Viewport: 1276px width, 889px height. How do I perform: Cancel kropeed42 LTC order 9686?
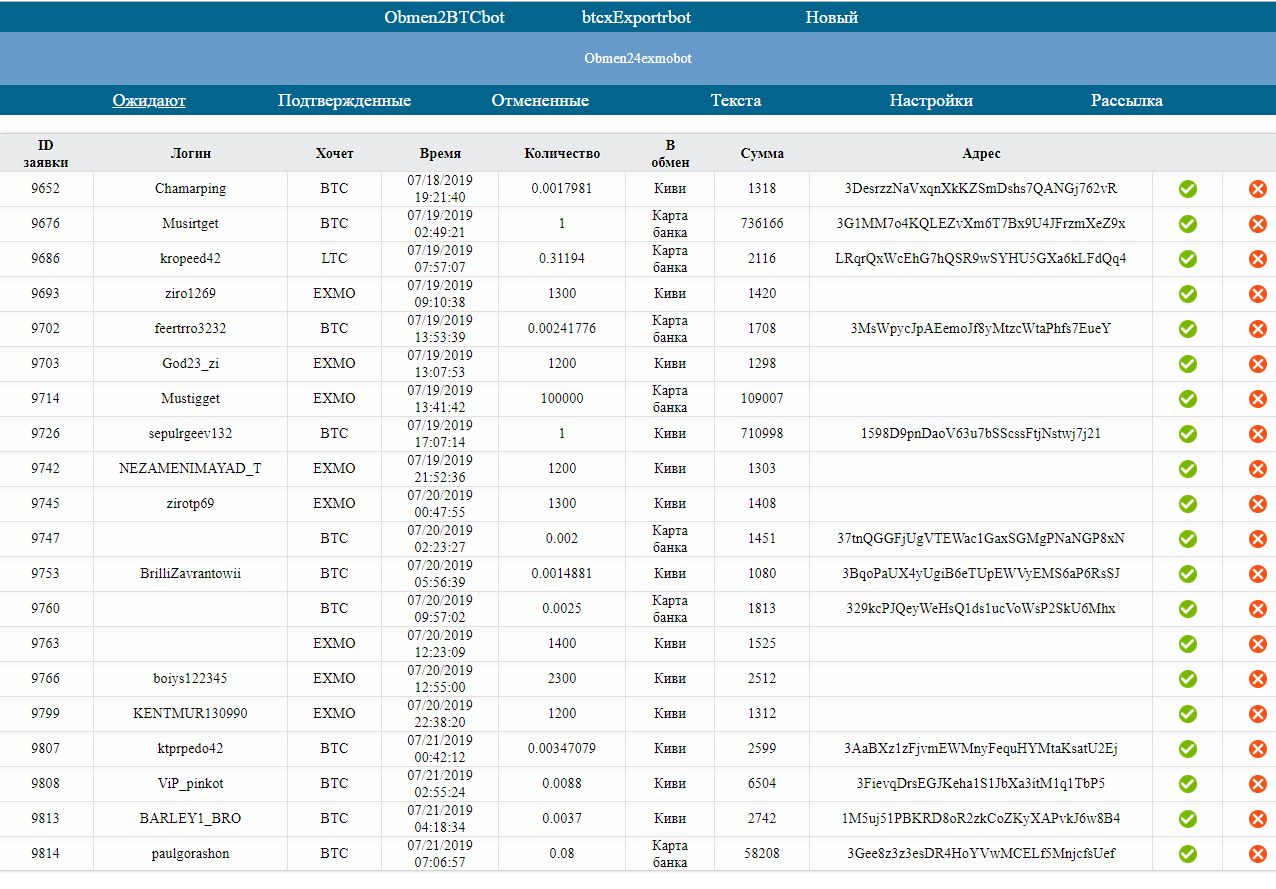tap(1258, 259)
